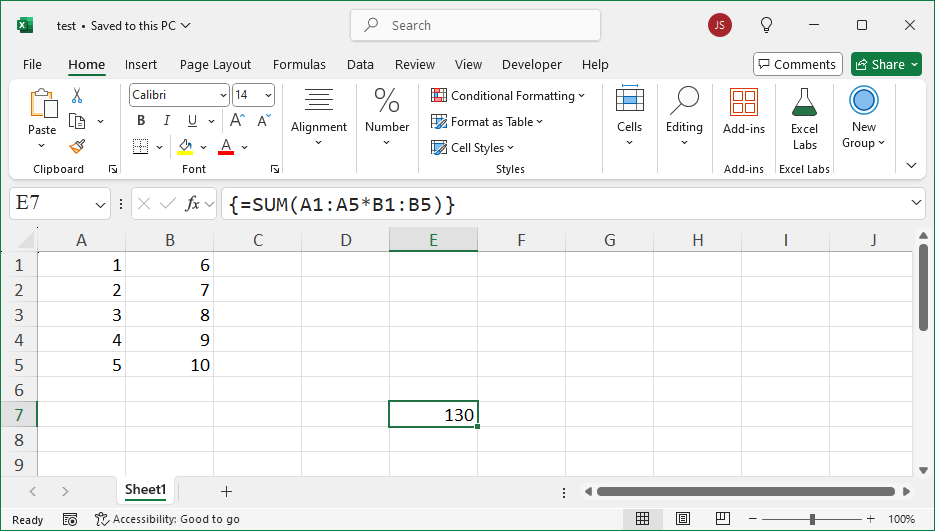The image size is (935, 531).
Task: Open Conditional Formatting menu
Action: coord(508,95)
